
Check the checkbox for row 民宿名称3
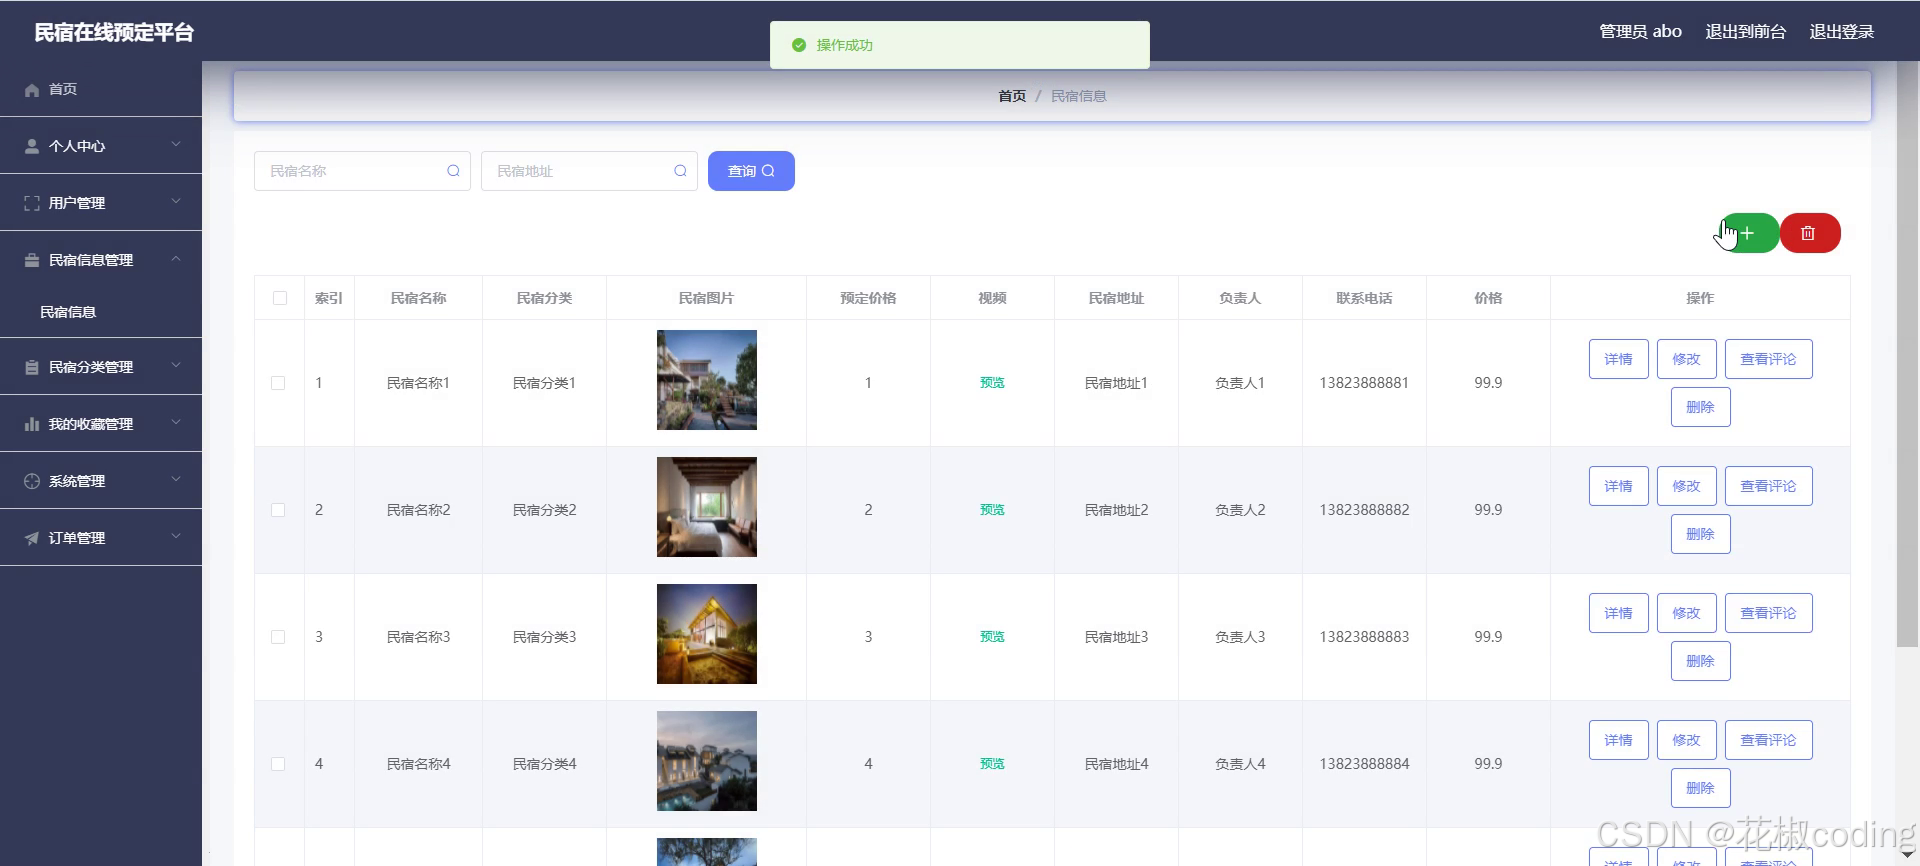coord(278,637)
